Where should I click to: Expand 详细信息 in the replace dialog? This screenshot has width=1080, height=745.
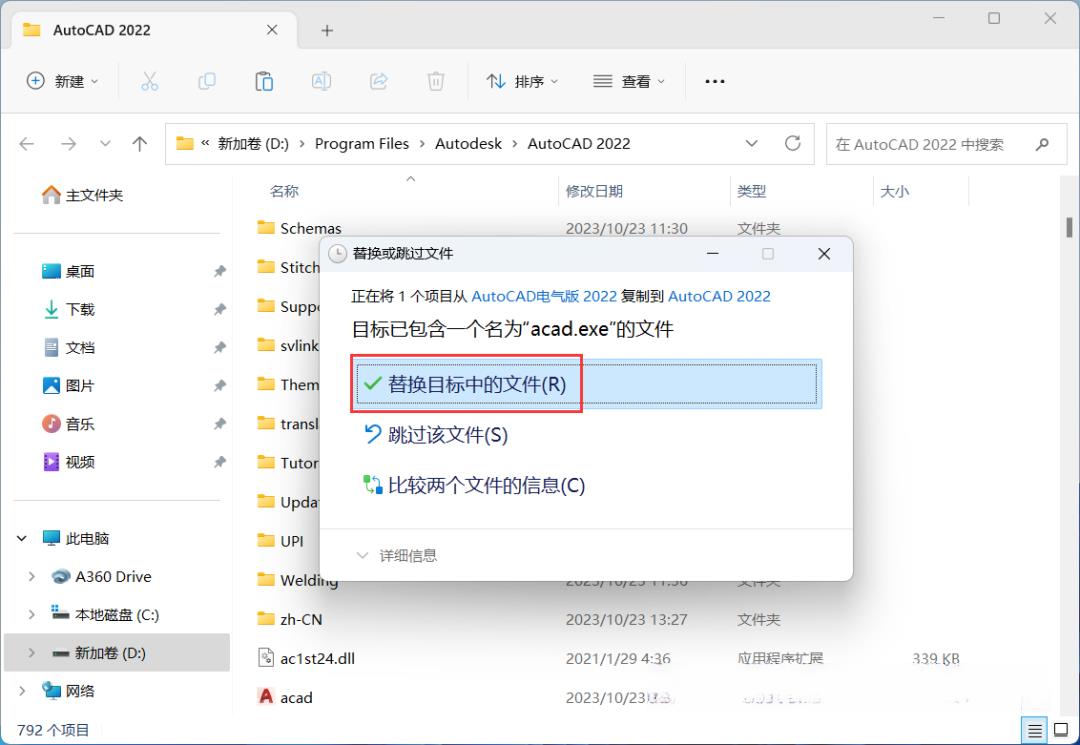[x=396, y=556]
